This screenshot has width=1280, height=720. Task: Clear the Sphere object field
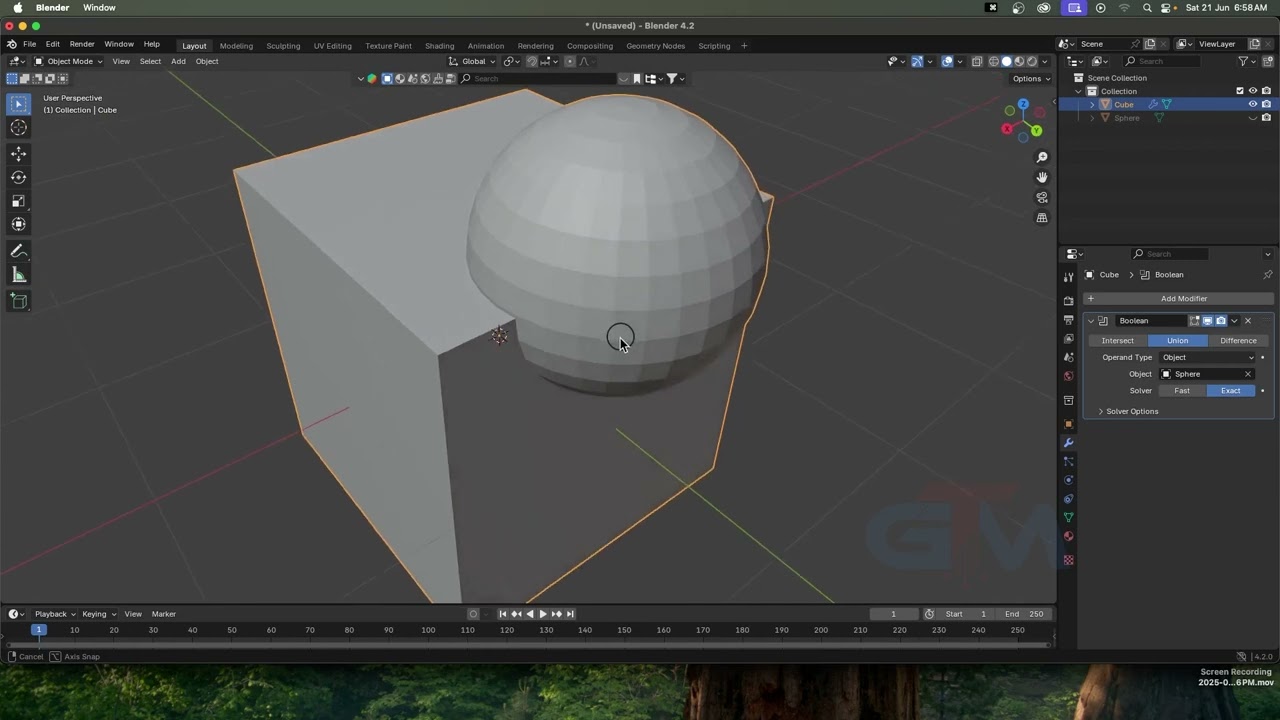pyautogui.click(x=1248, y=375)
